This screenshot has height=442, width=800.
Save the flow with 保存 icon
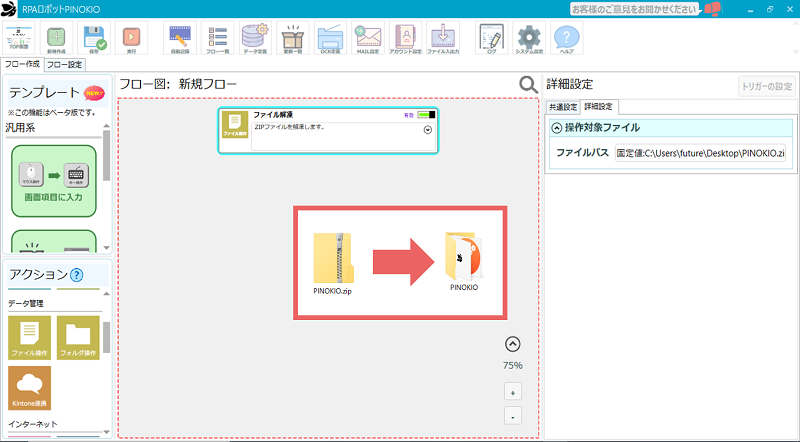(94, 38)
